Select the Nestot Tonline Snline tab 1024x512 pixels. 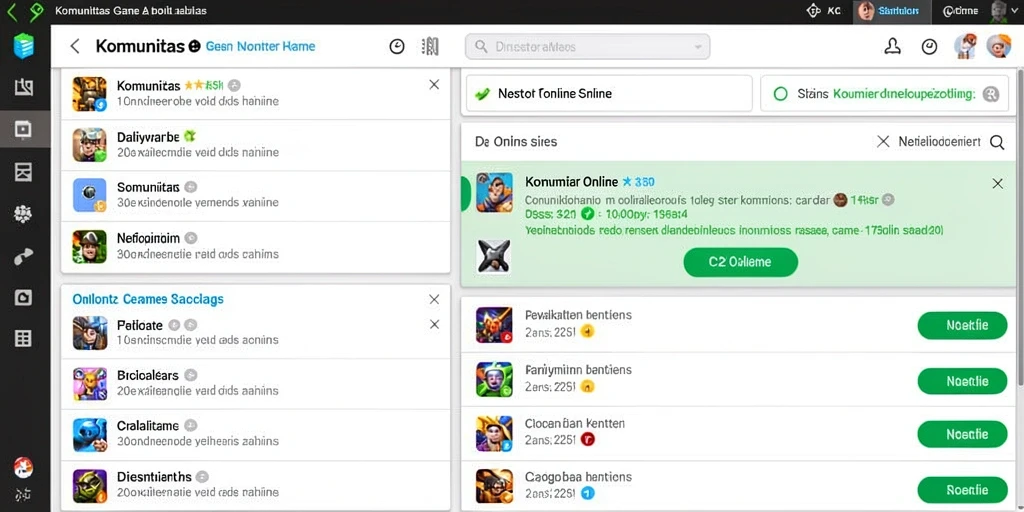pos(609,93)
